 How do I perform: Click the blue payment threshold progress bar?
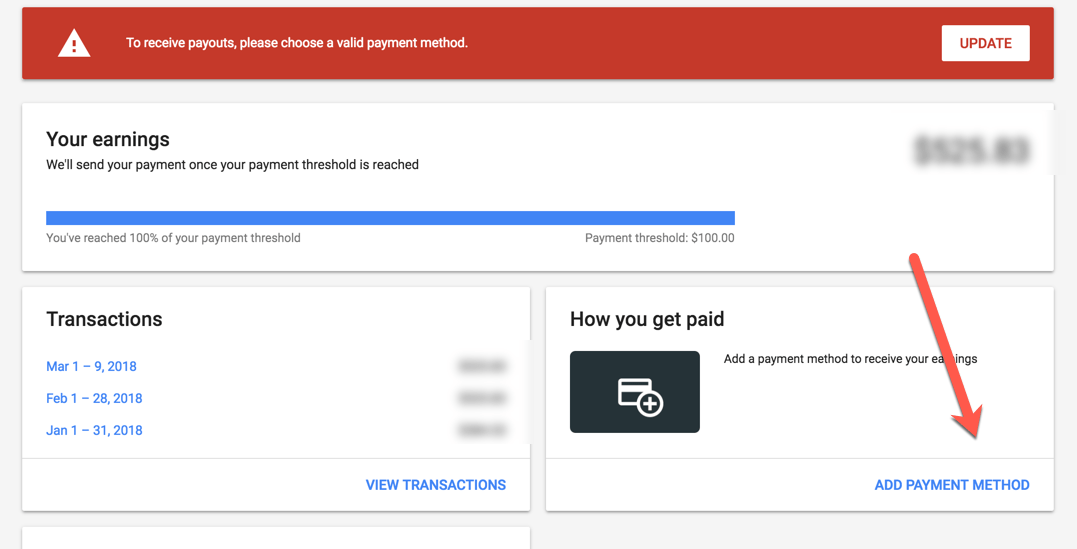click(x=390, y=218)
